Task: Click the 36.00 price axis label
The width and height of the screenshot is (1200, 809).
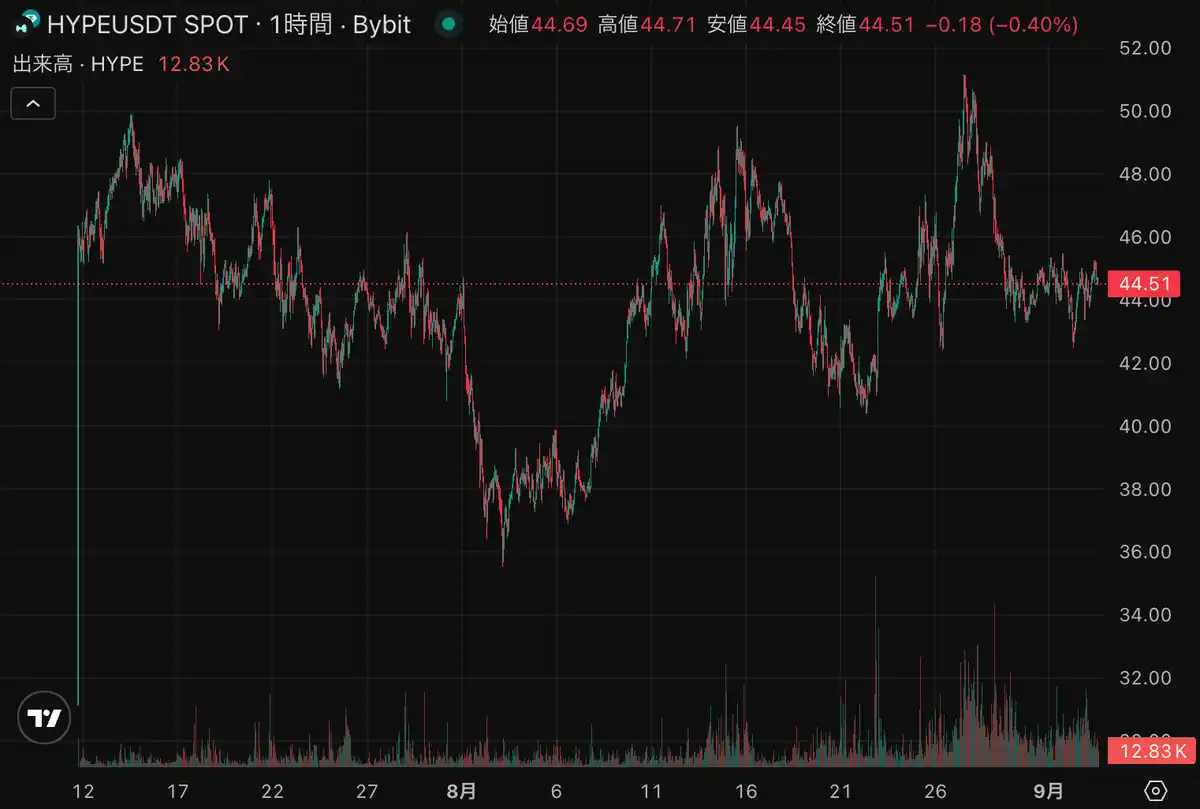Action: (x=1145, y=552)
